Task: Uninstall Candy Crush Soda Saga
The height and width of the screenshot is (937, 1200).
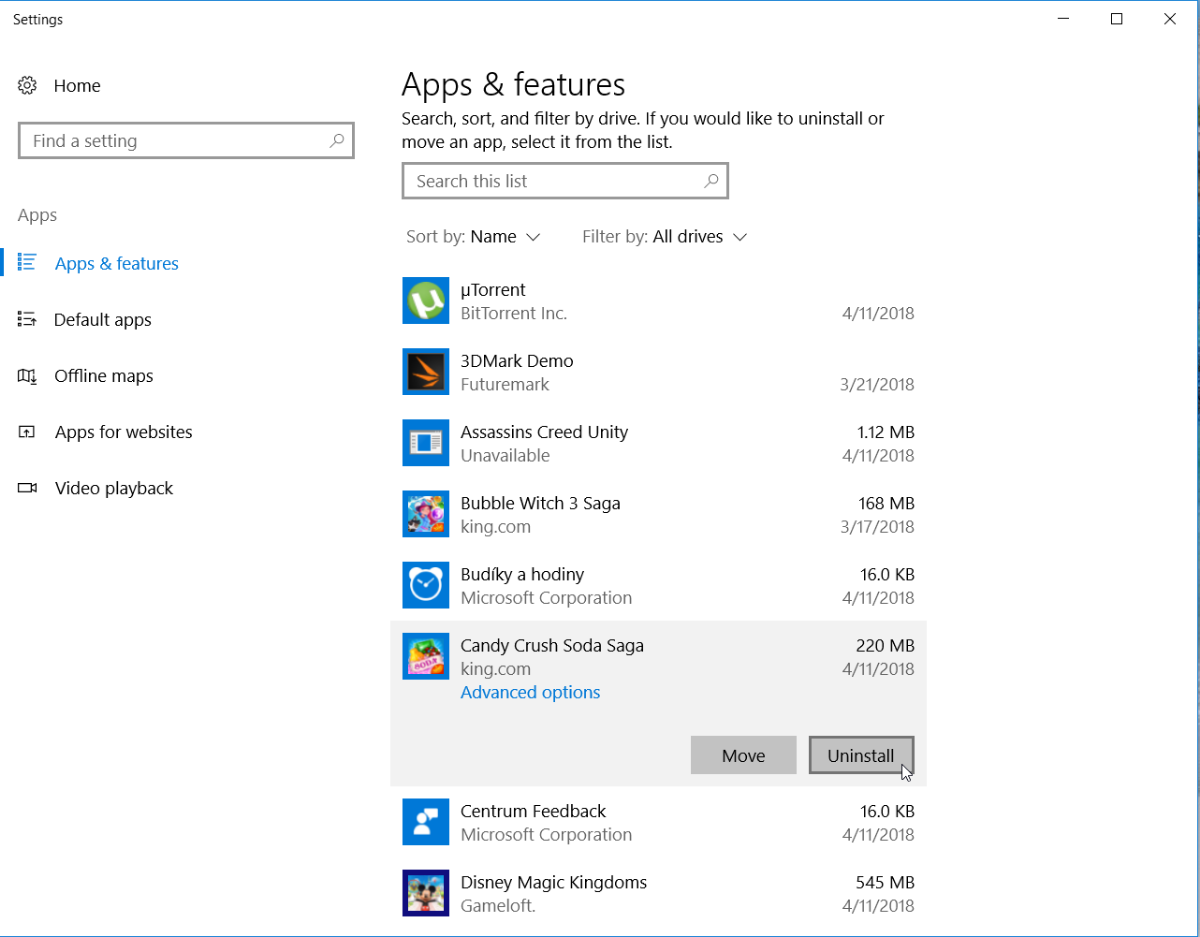Action: [860, 756]
